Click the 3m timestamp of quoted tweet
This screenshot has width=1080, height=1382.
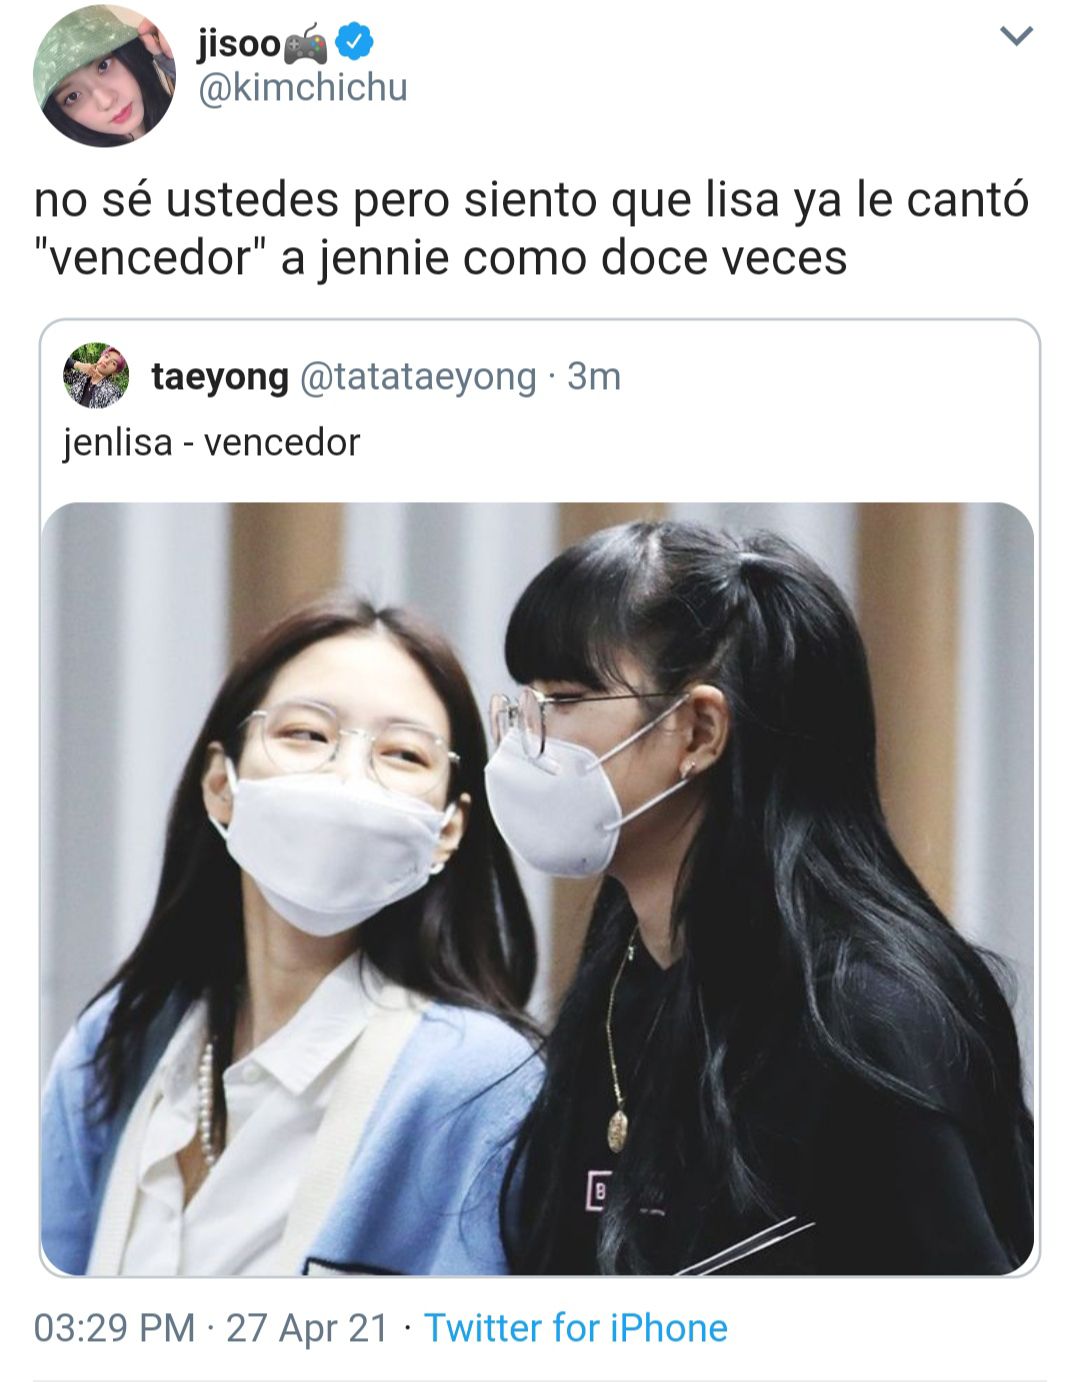tap(594, 376)
